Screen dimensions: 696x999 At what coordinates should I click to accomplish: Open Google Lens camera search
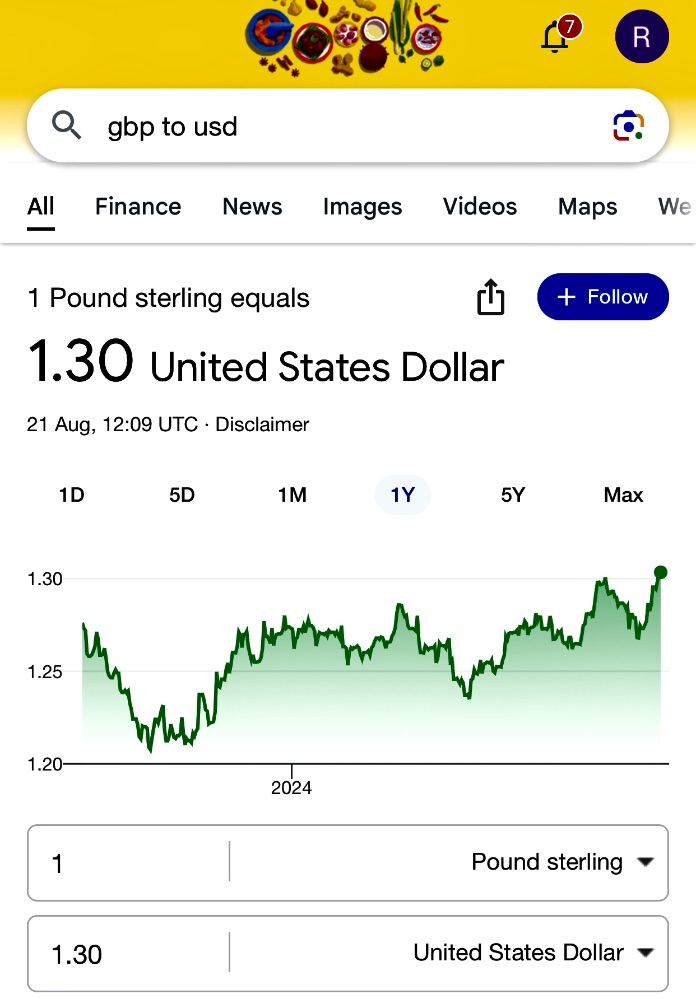tap(628, 126)
